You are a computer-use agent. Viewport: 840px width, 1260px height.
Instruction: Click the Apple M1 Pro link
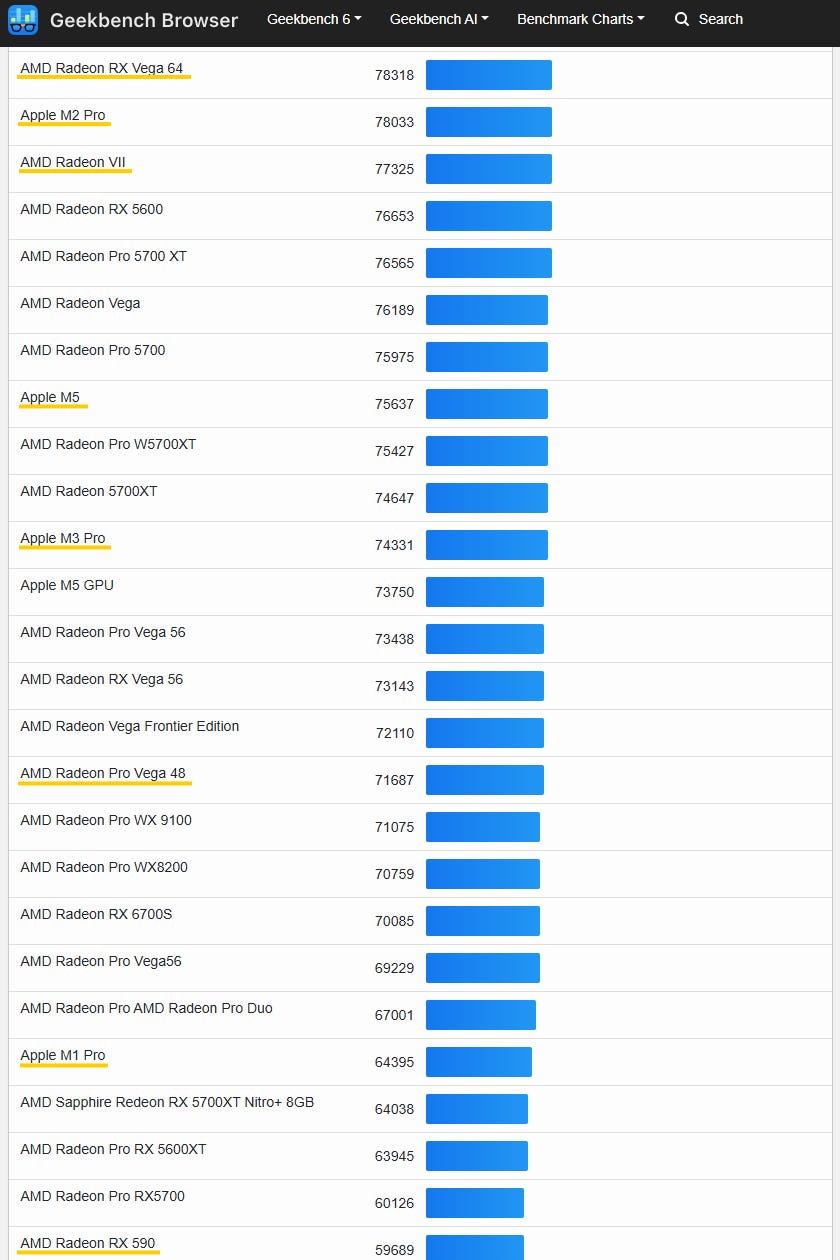pyautogui.click(x=63, y=1055)
